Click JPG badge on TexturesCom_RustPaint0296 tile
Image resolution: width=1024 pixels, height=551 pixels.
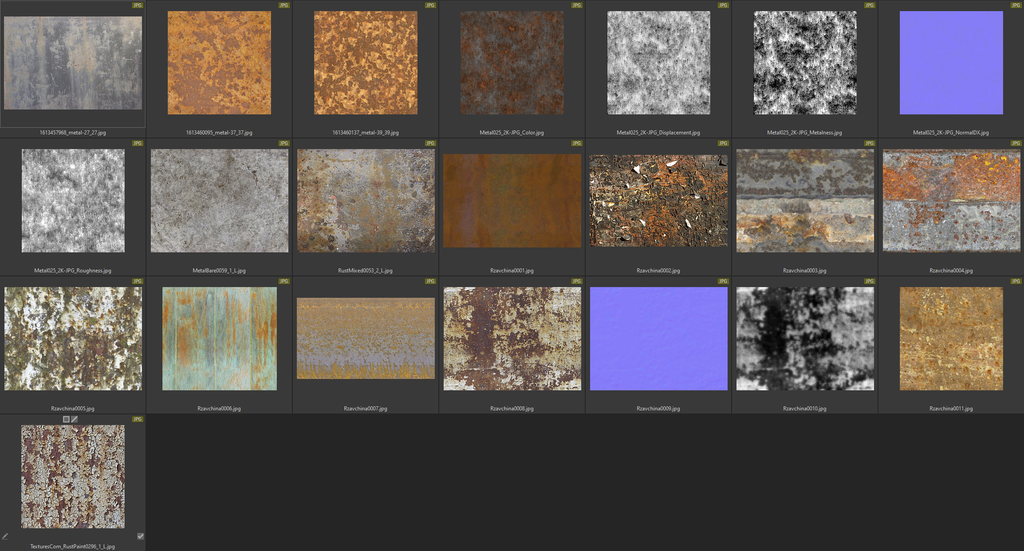pyautogui.click(x=138, y=419)
